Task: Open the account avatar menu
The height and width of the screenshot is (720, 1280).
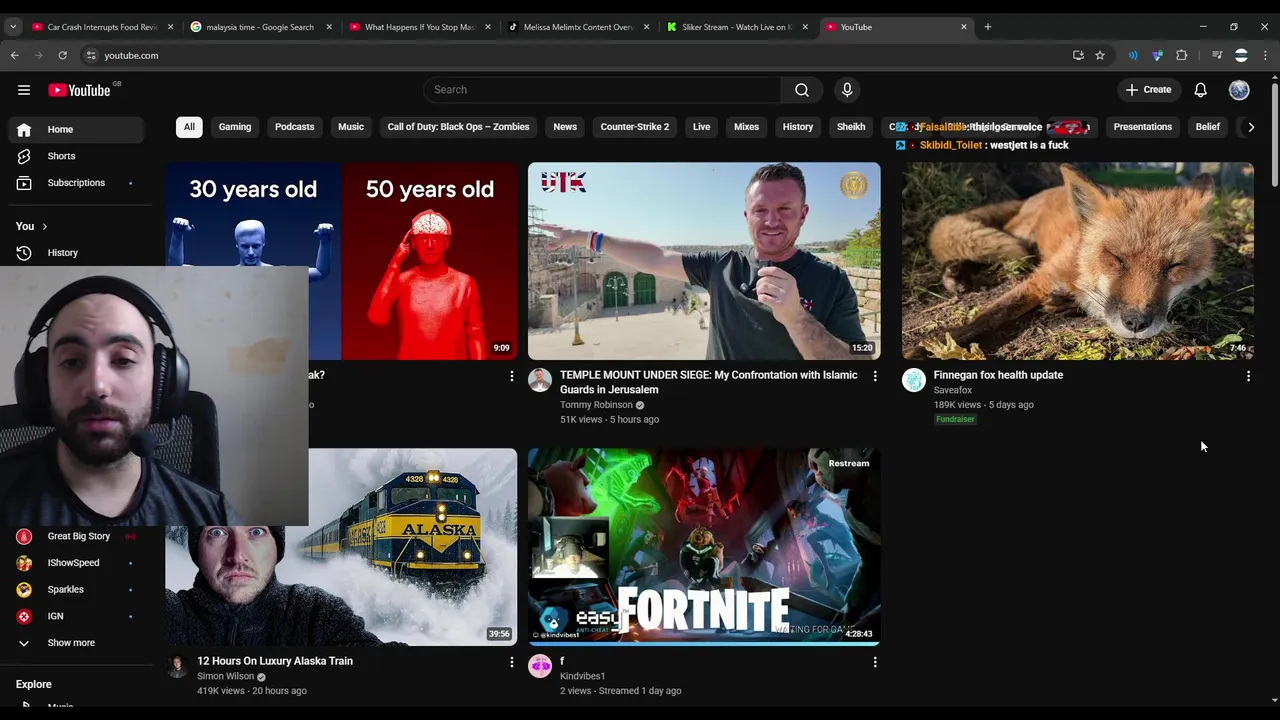Action: [1239, 90]
